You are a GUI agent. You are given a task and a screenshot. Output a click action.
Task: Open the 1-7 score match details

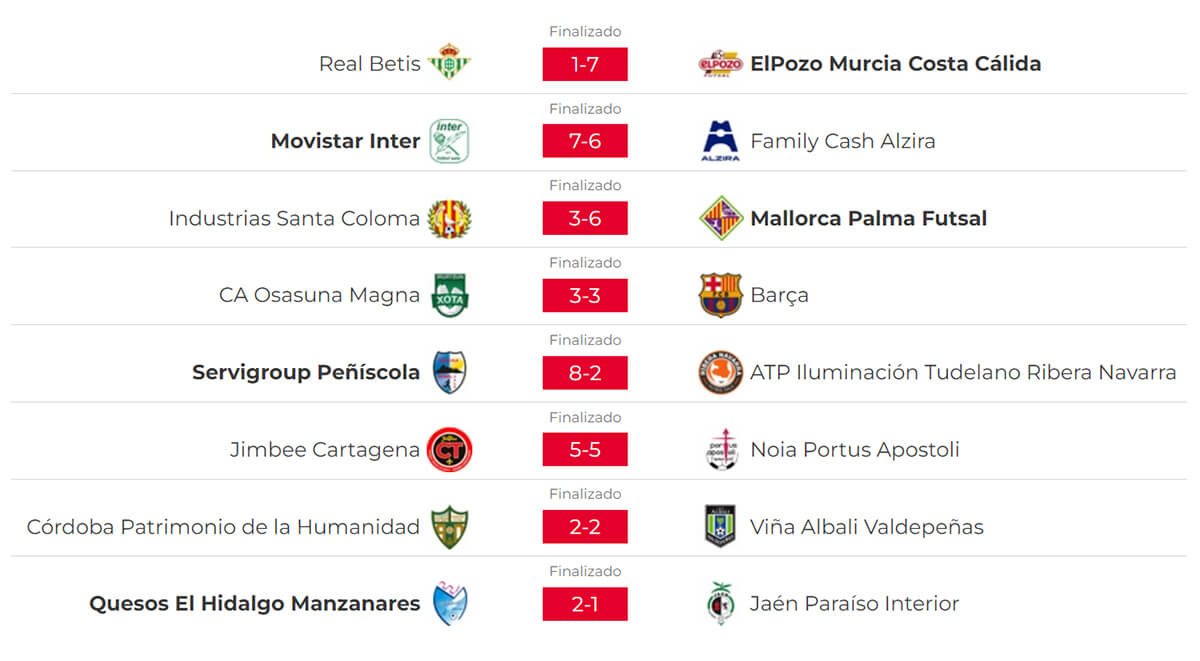(x=585, y=64)
